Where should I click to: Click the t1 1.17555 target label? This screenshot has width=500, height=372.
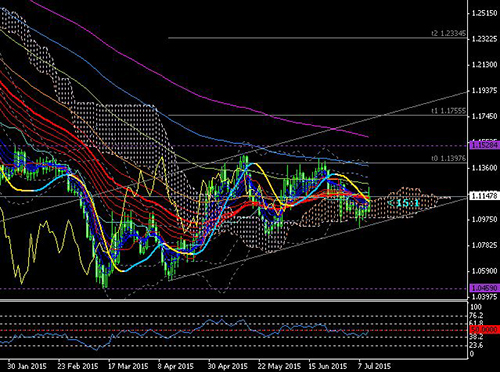pos(448,111)
